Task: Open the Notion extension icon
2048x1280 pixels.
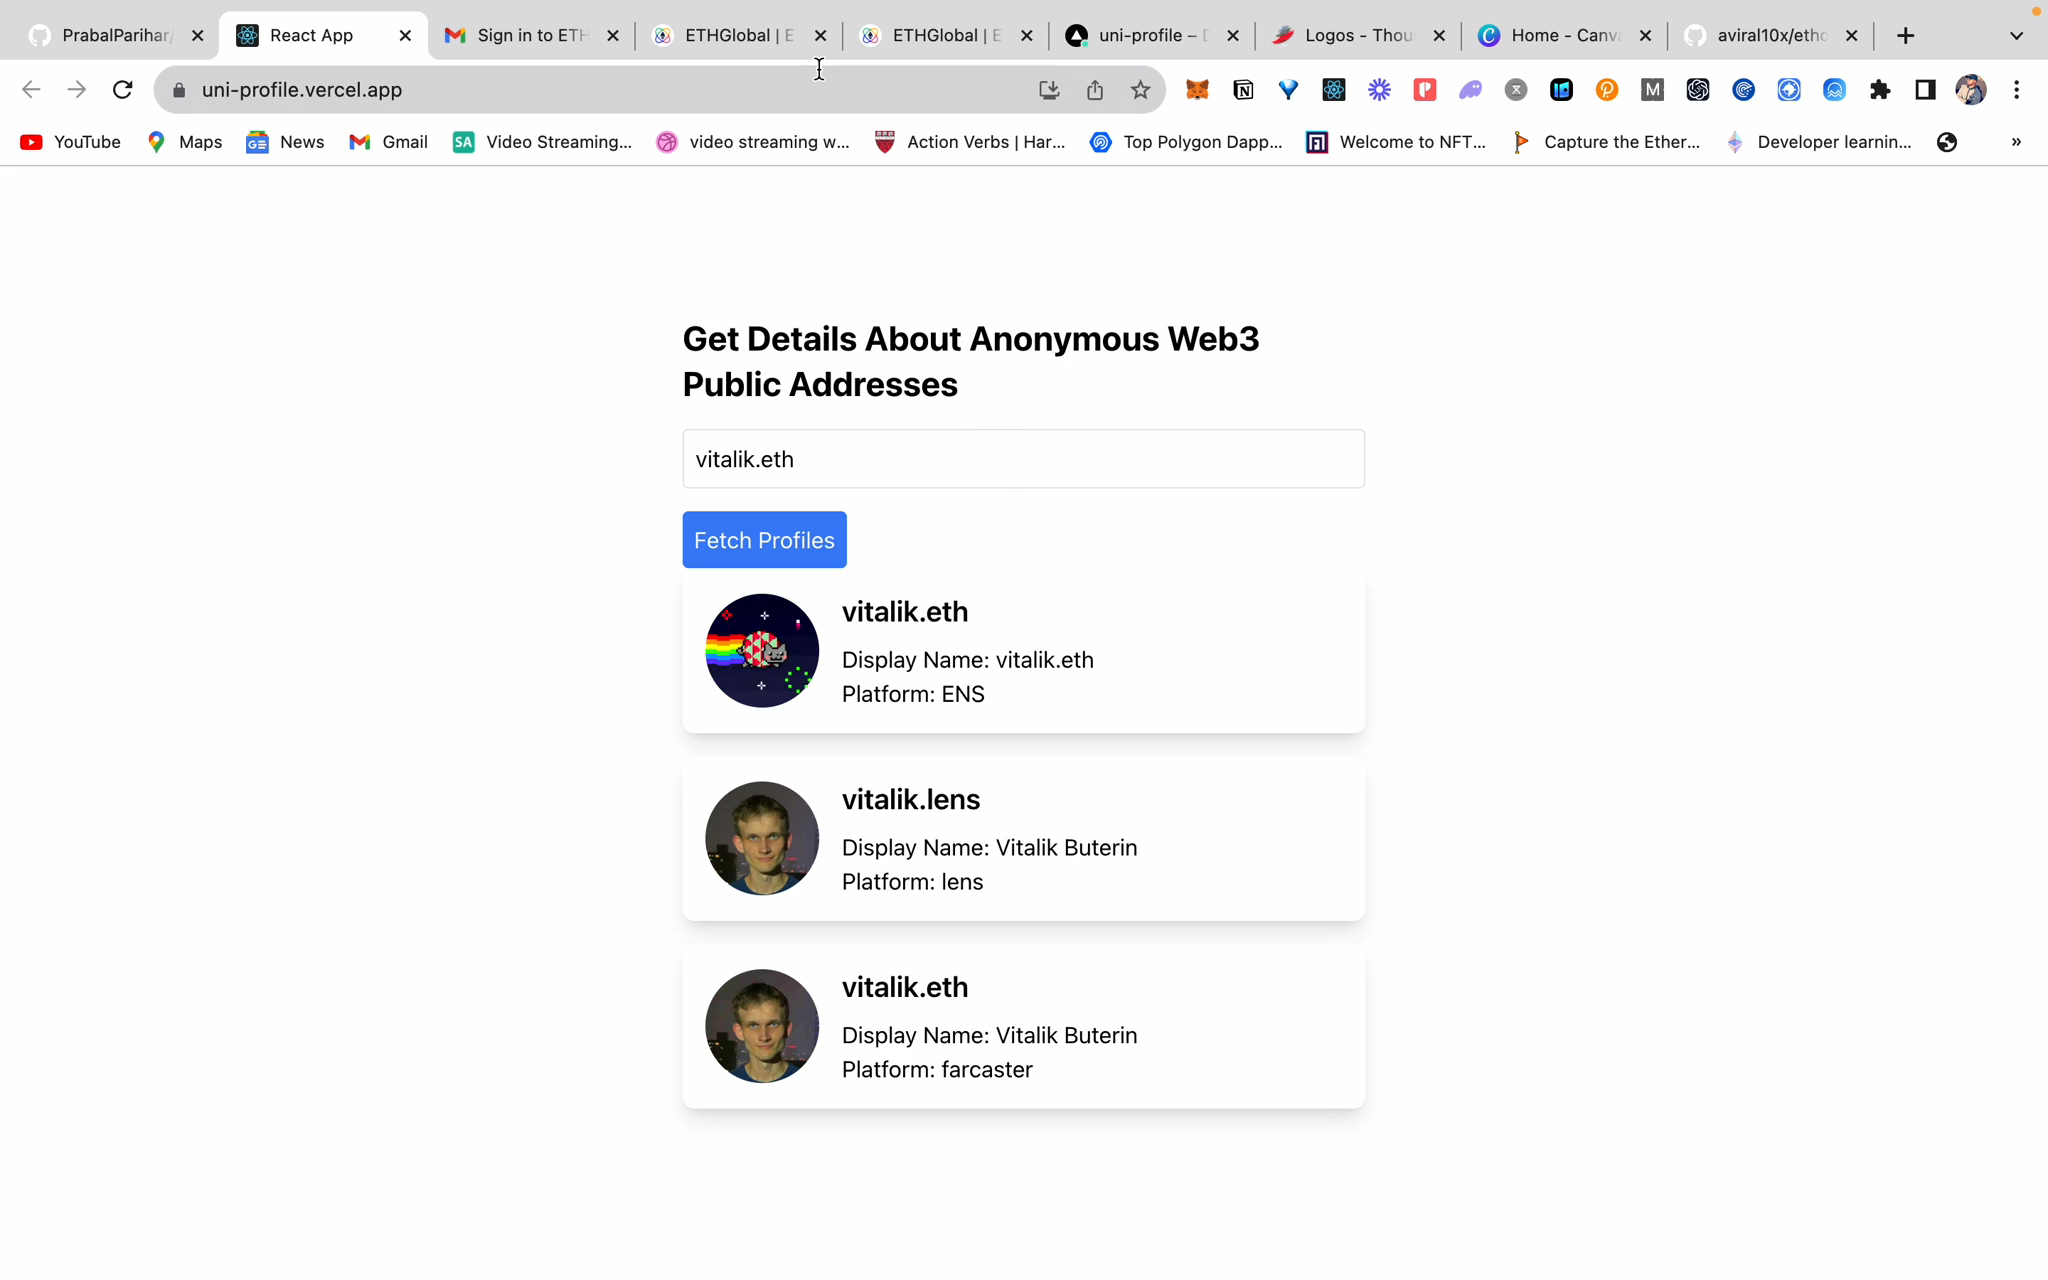Action: 1243,90
